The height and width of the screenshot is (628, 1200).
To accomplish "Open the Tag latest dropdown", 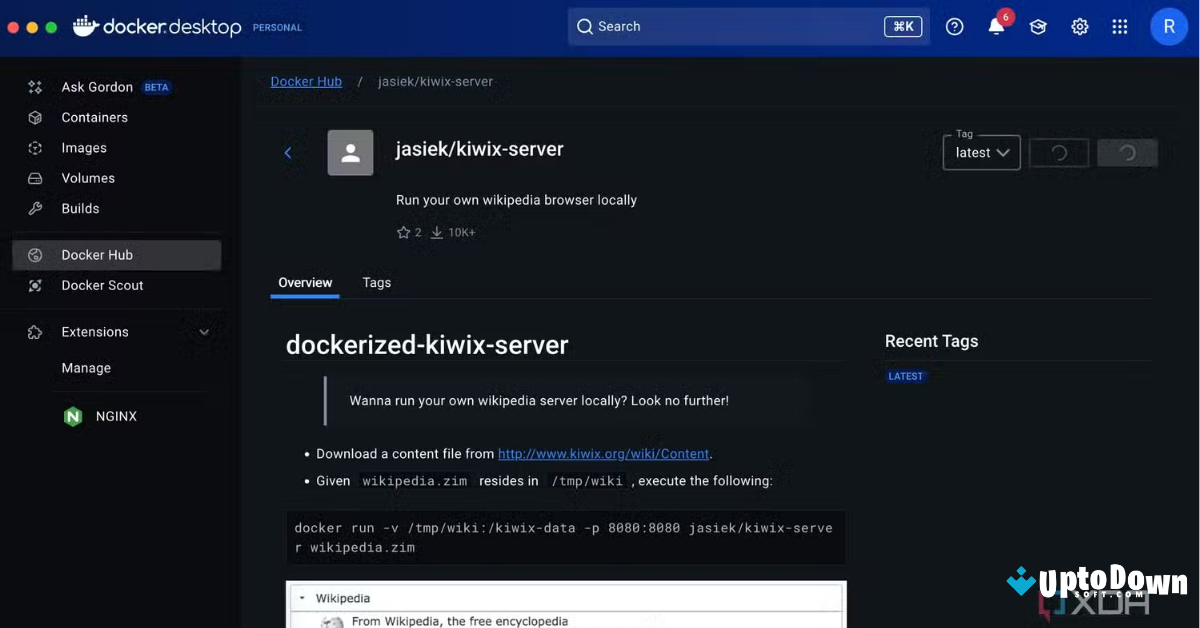I will pos(981,153).
